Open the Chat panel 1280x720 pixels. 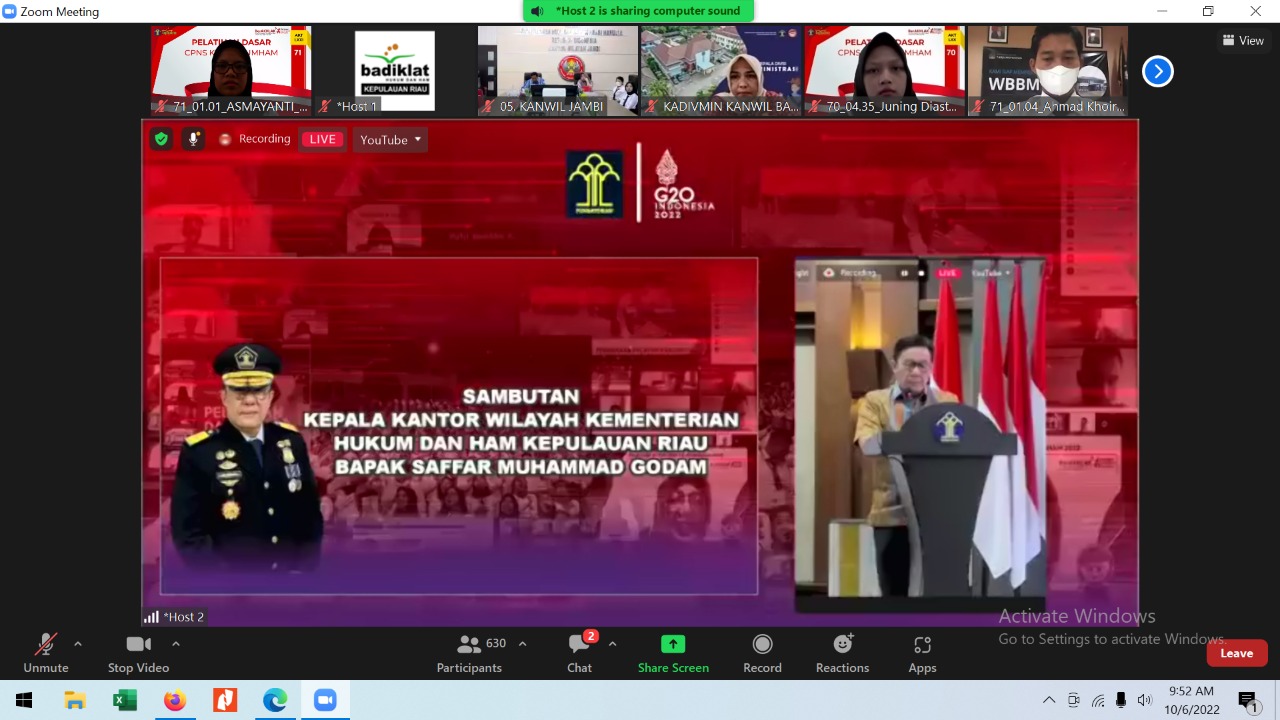click(x=580, y=653)
